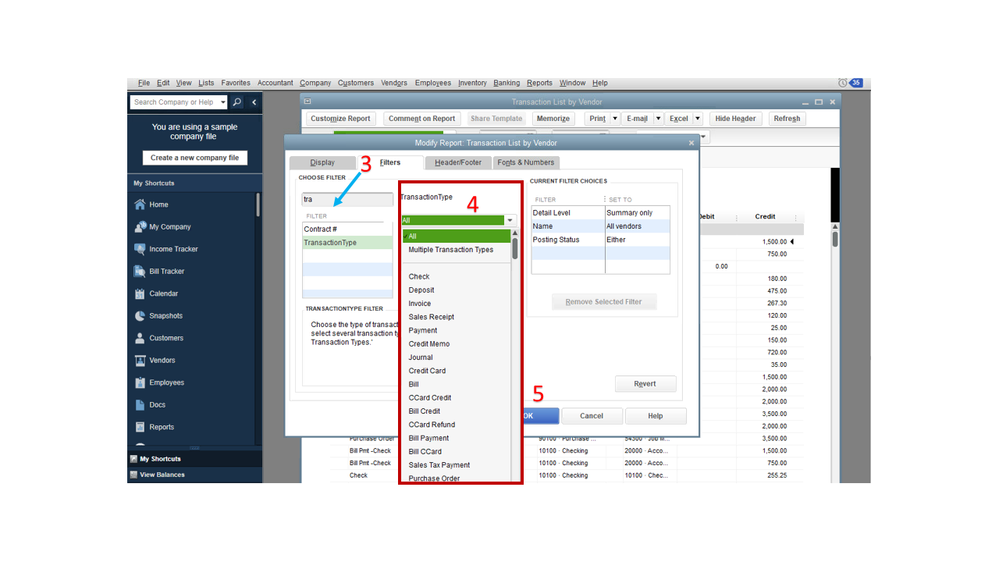This screenshot has height=562, width=999.
Task: Click the Hide Header button
Action: point(735,119)
